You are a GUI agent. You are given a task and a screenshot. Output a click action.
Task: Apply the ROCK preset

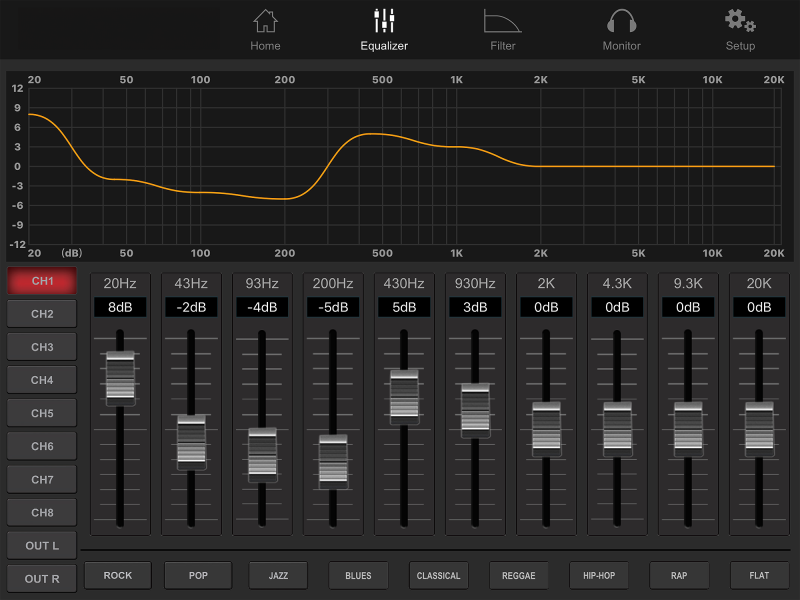tap(118, 575)
